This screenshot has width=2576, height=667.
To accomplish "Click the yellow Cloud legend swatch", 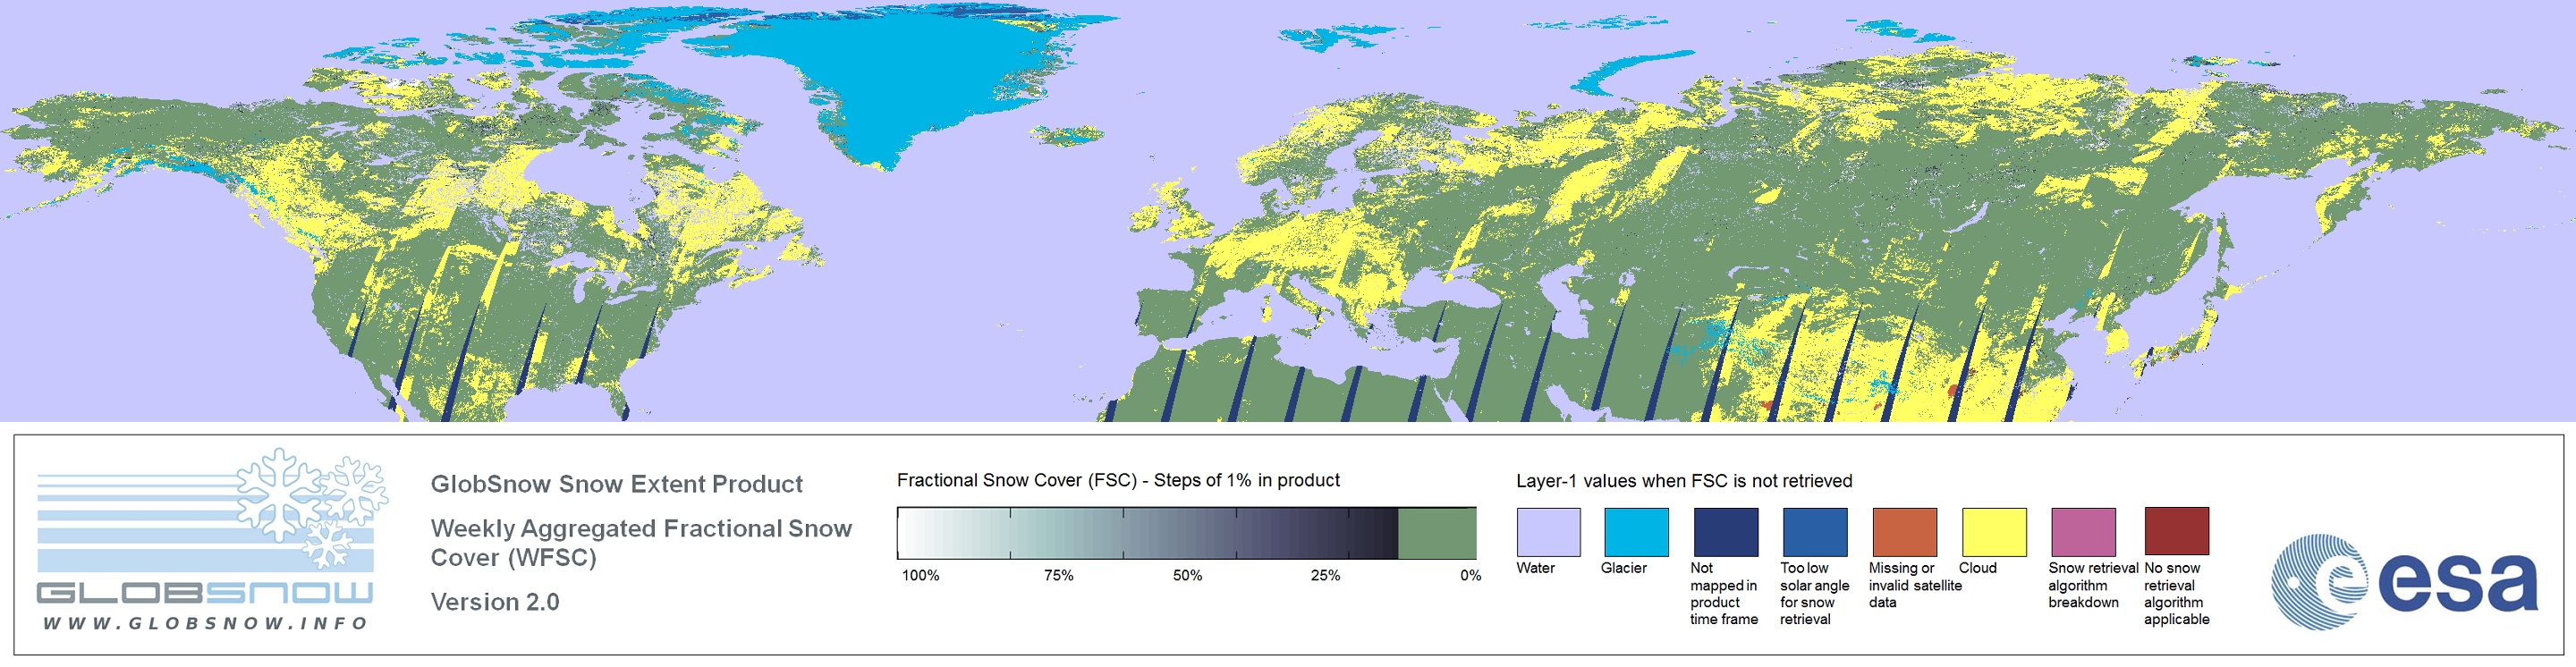I will [x=1993, y=532].
